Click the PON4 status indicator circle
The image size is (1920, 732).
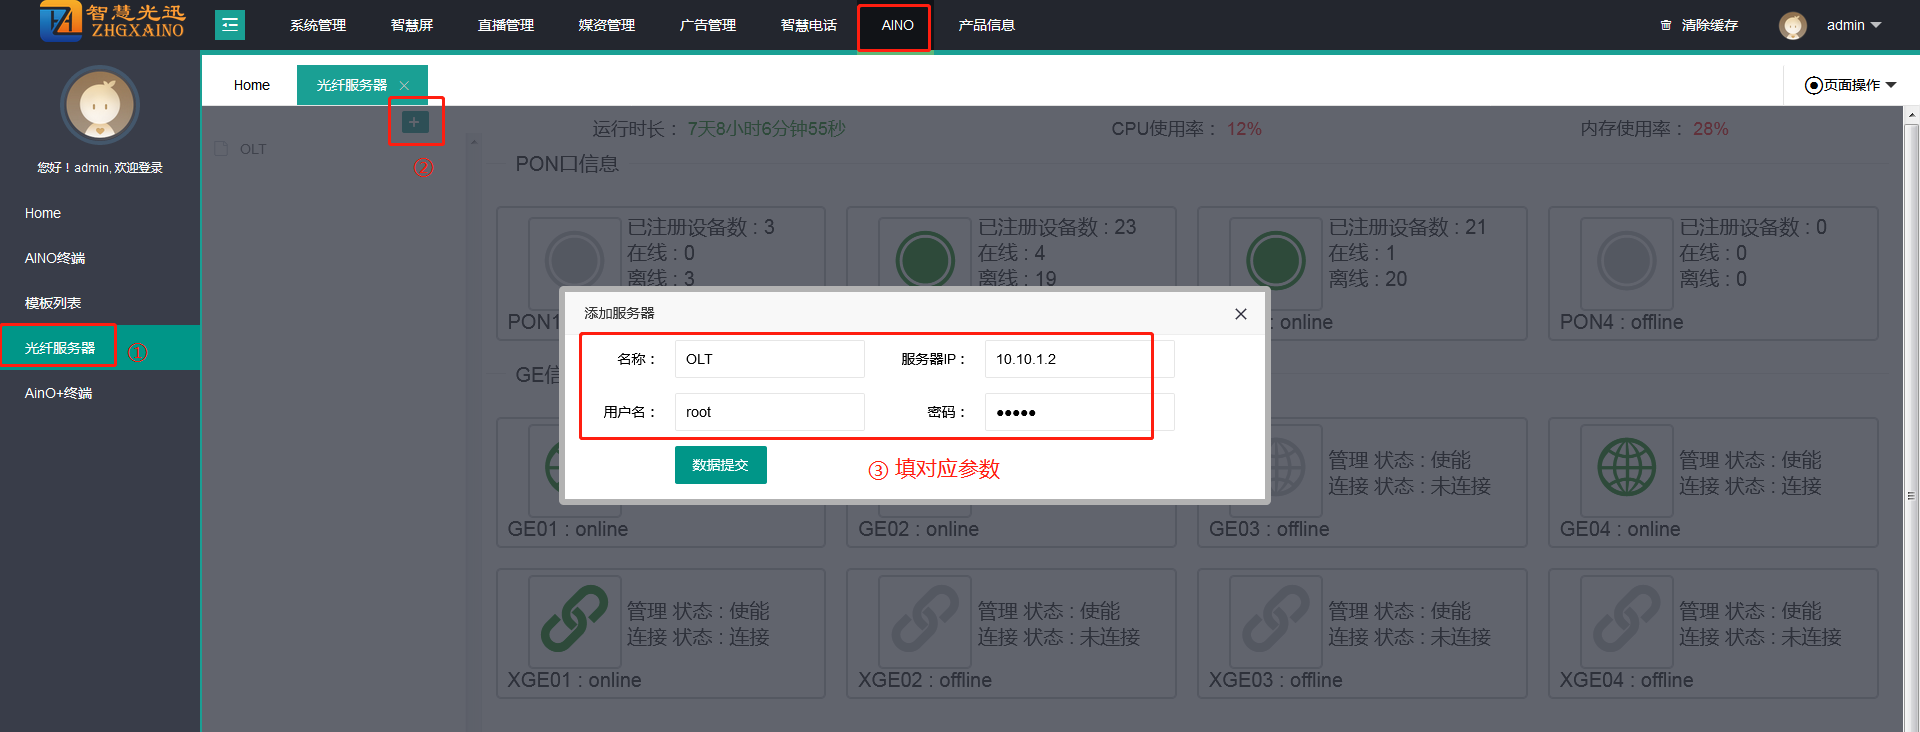[1626, 260]
